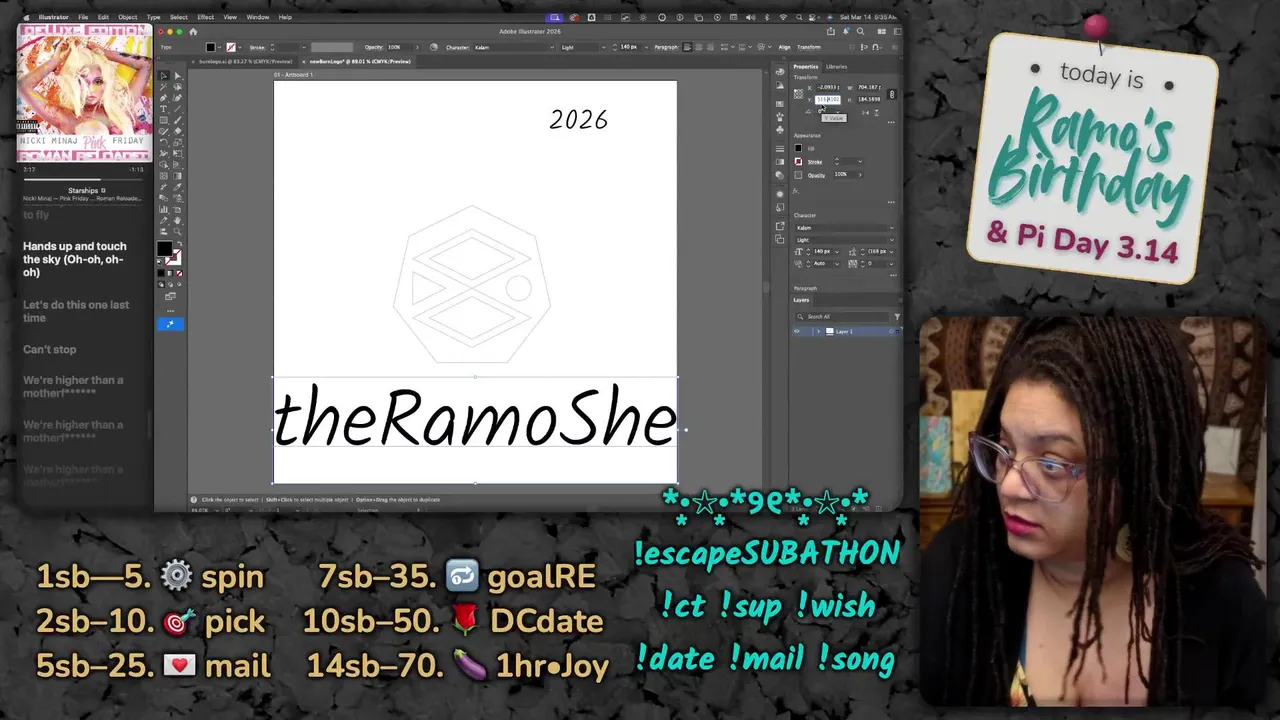
Task: Open the Object menu
Action: point(128,17)
